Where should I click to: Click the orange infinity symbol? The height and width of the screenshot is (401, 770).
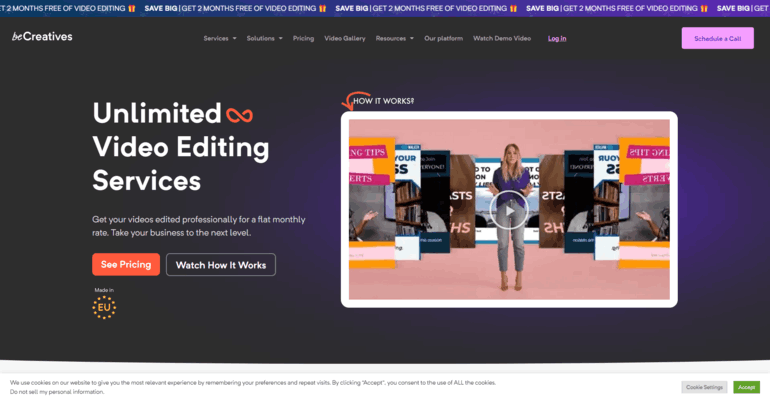[239, 115]
